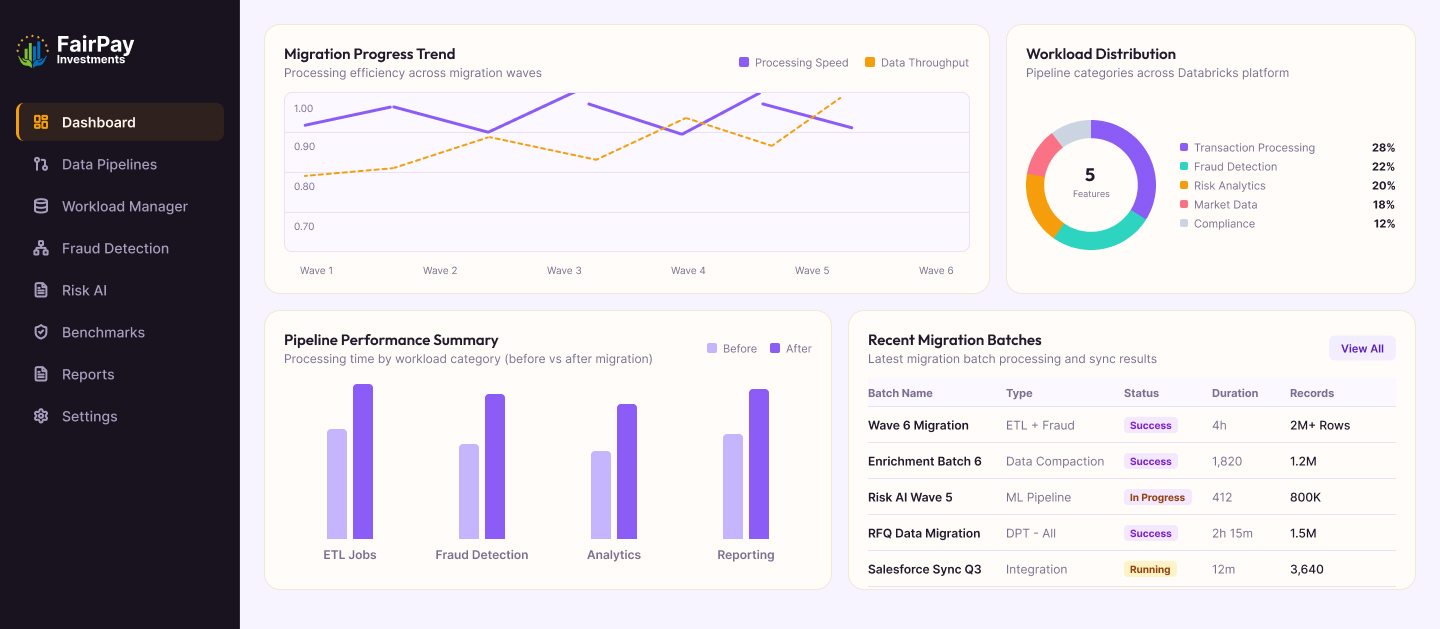The height and width of the screenshot is (629, 1440).
Task: Open Reports from the sidebar
Action: coord(120,374)
